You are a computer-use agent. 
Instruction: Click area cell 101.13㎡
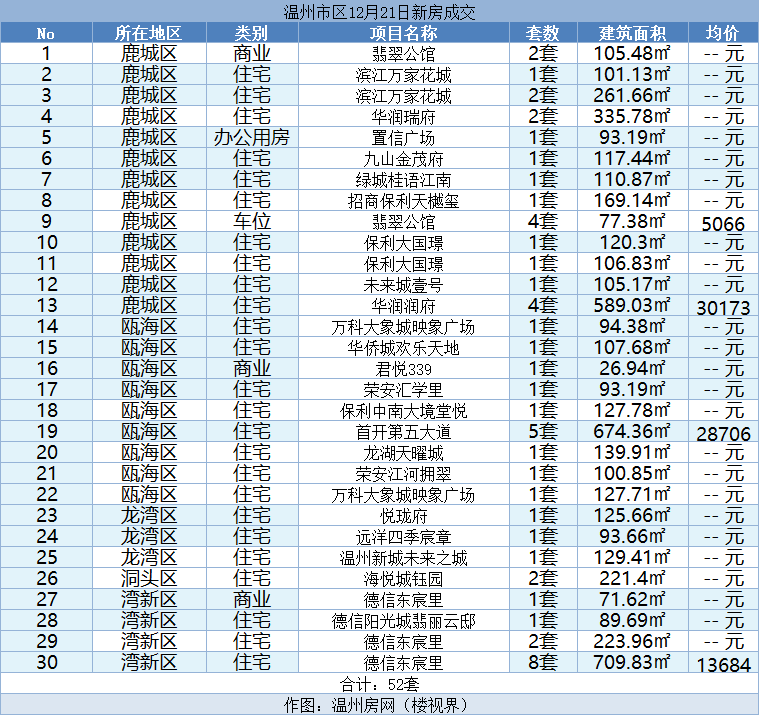632,74
